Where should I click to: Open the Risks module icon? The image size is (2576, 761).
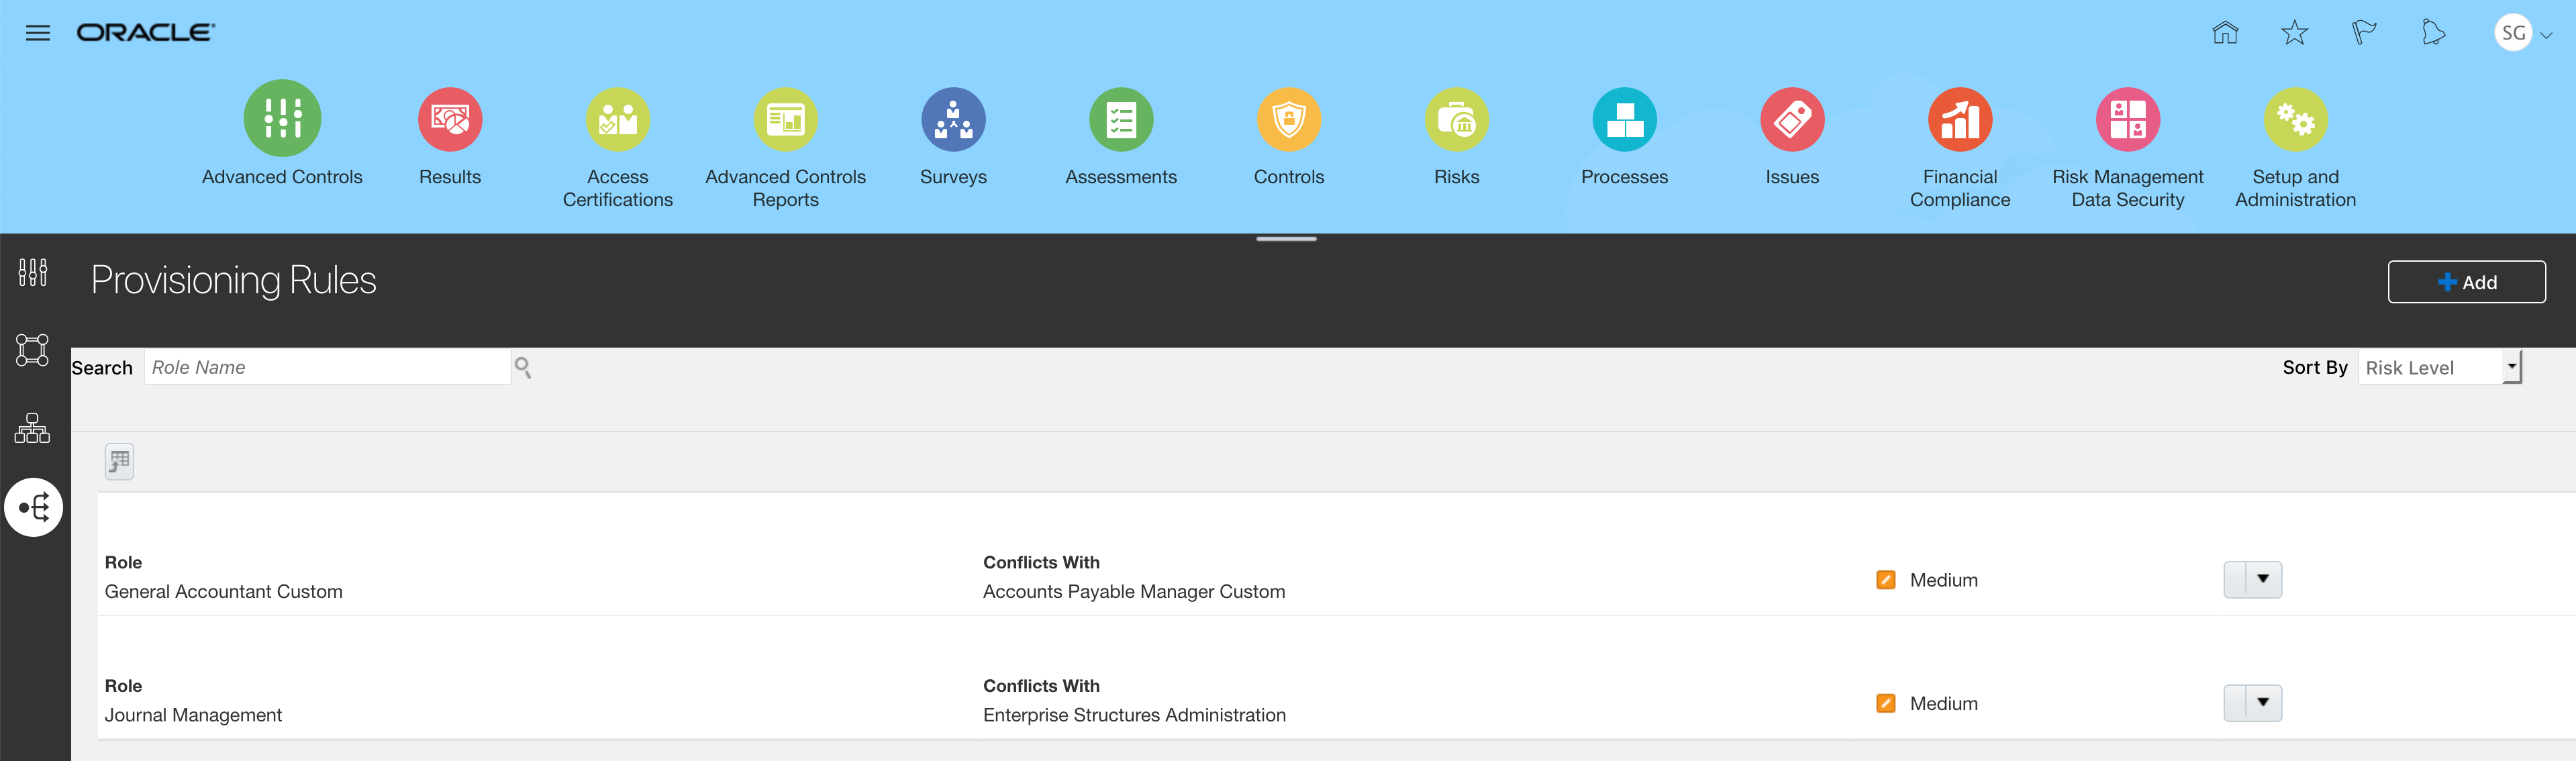[x=1457, y=120]
